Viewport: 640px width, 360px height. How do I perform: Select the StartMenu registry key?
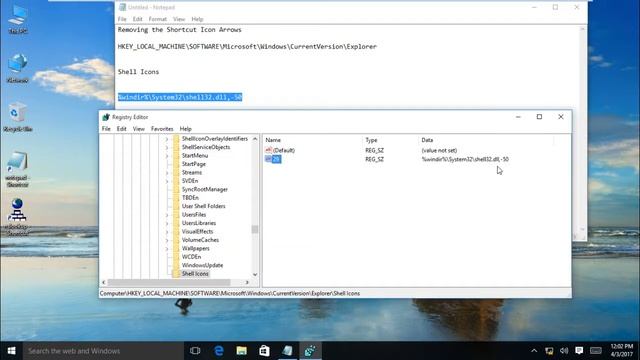click(195, 156)
